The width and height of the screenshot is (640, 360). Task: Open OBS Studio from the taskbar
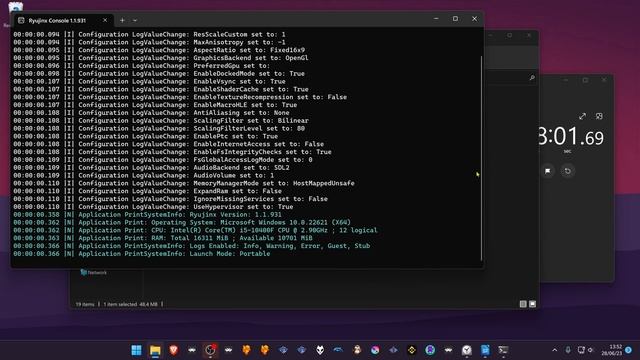click(210, 350)
